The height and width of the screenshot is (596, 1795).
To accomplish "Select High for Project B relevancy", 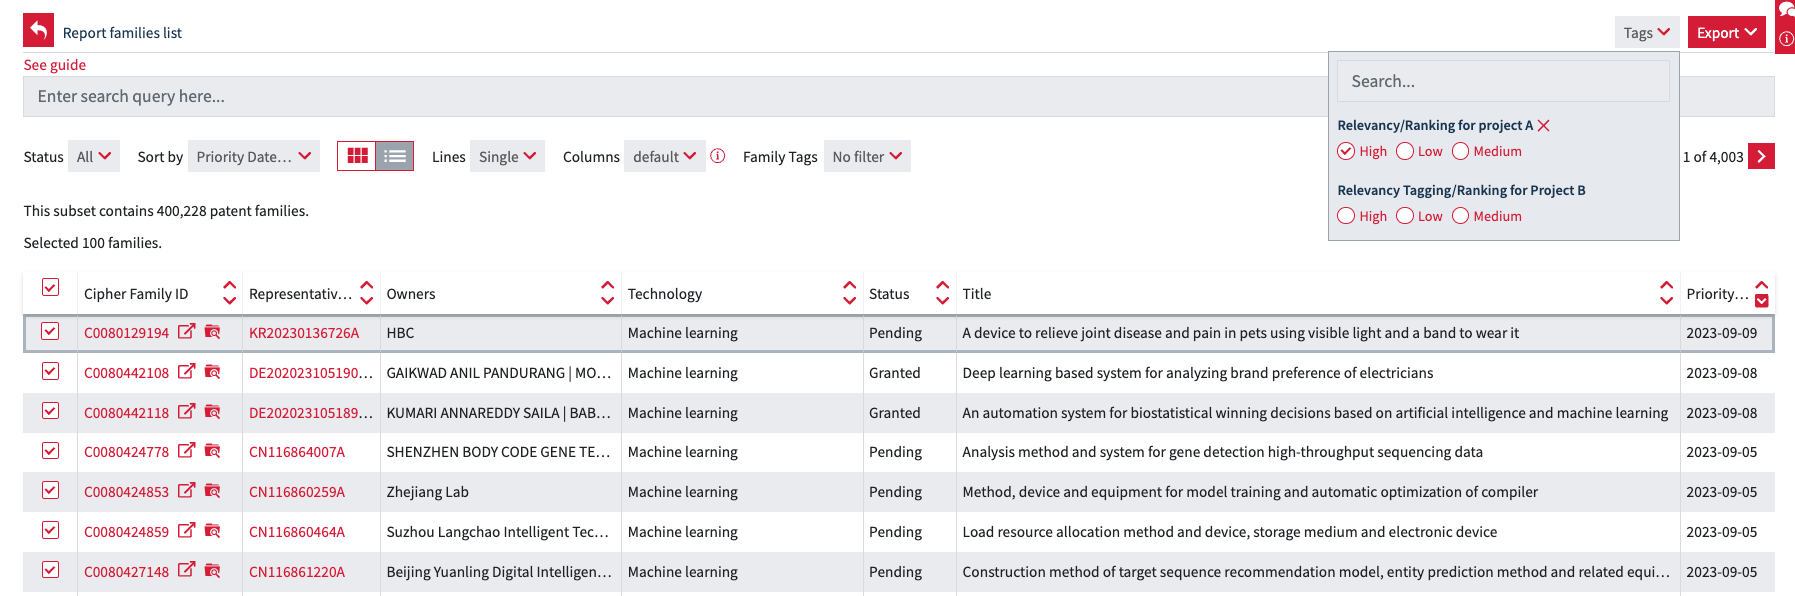I will 1346,216.
